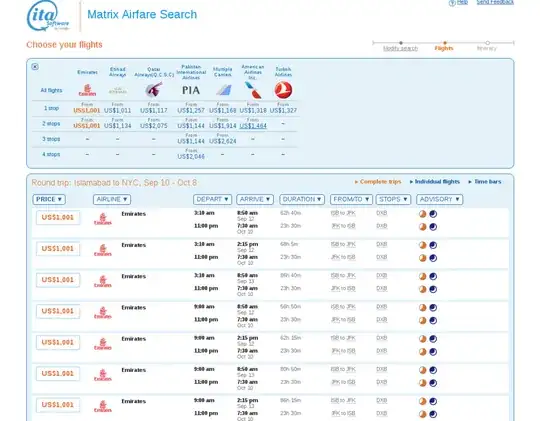The height and width of the screenshot is (421, 540).
Task: Select the first US$1,001 price button
Action: [x=58, y=217]
